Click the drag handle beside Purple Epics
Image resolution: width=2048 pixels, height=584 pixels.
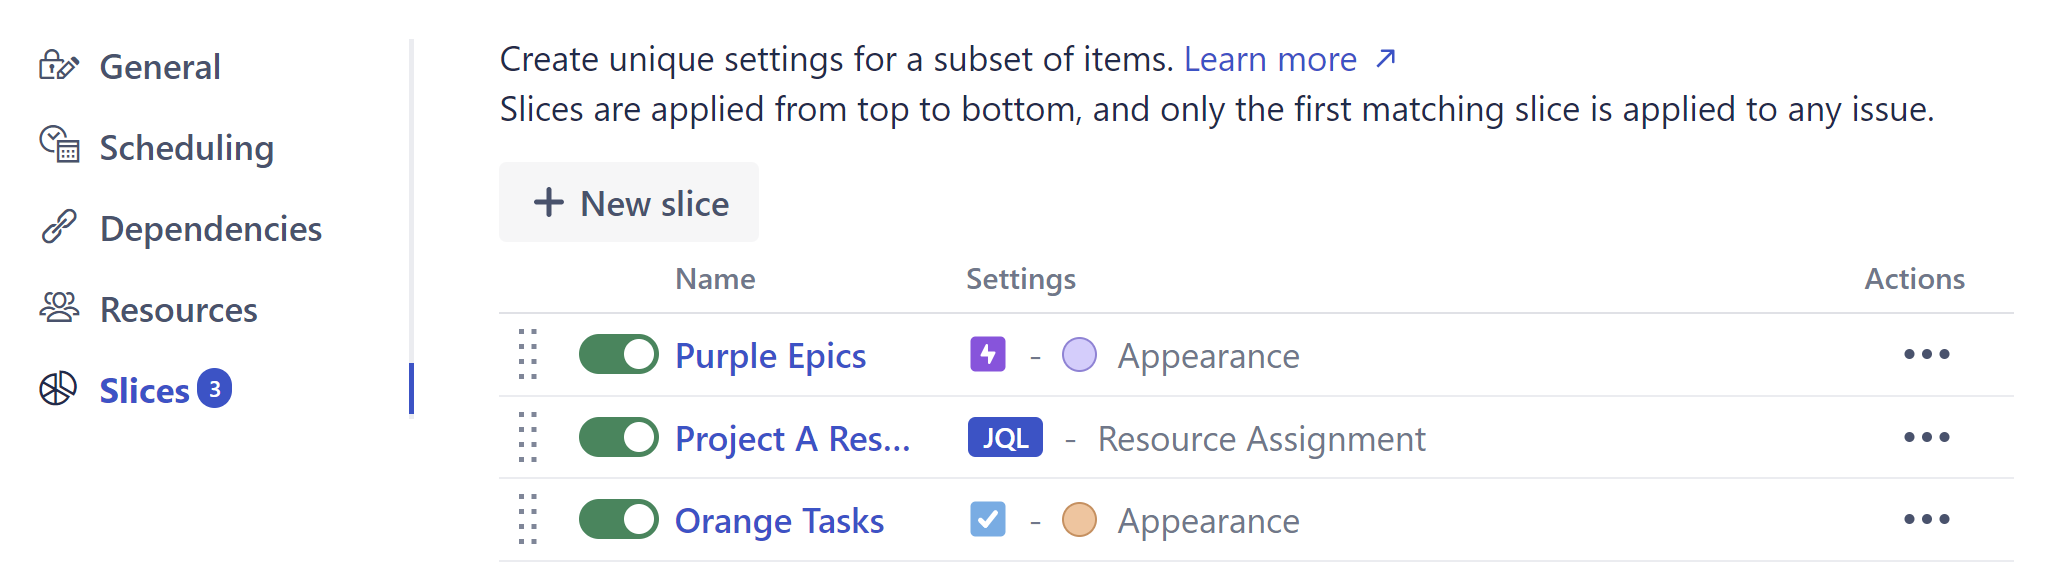(528, 354)
